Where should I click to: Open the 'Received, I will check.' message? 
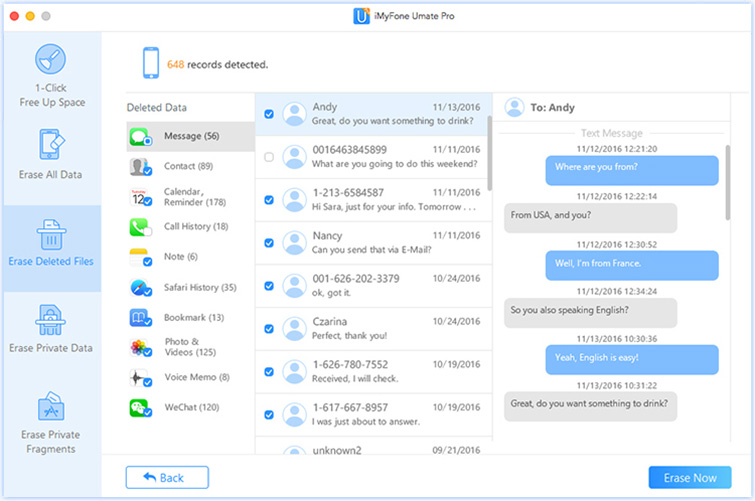(x=374, y=372)
